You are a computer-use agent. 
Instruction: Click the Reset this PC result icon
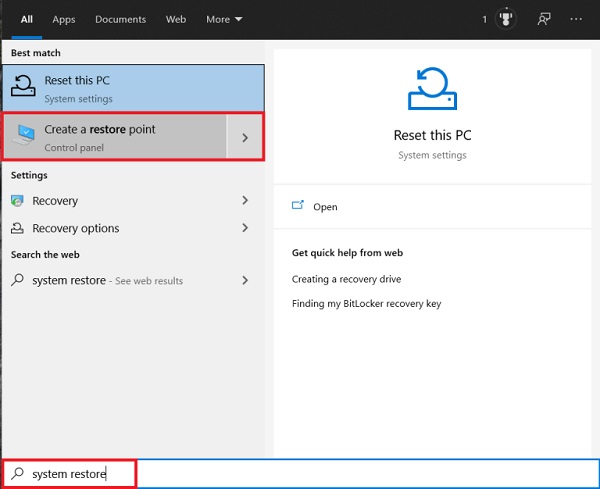click(x=23, y=86)
